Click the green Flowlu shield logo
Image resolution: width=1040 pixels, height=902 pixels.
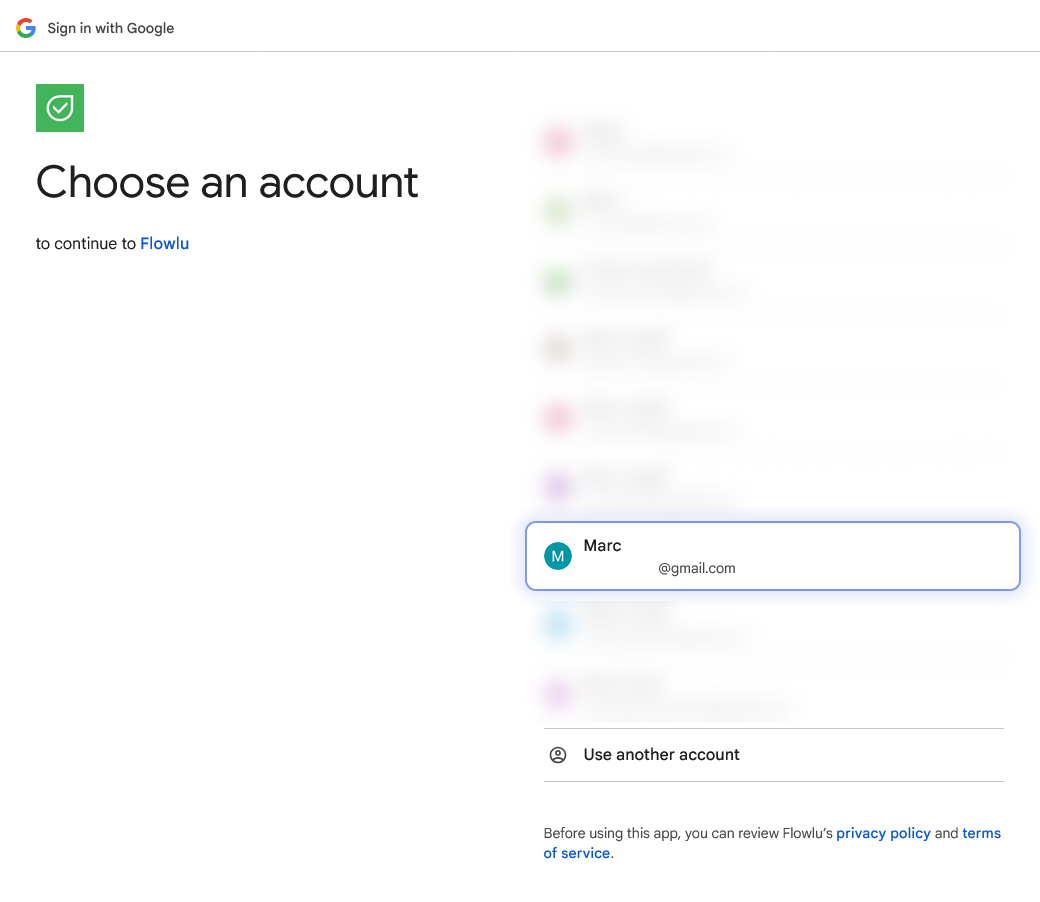pyautogui.click(x=60, y=108)
